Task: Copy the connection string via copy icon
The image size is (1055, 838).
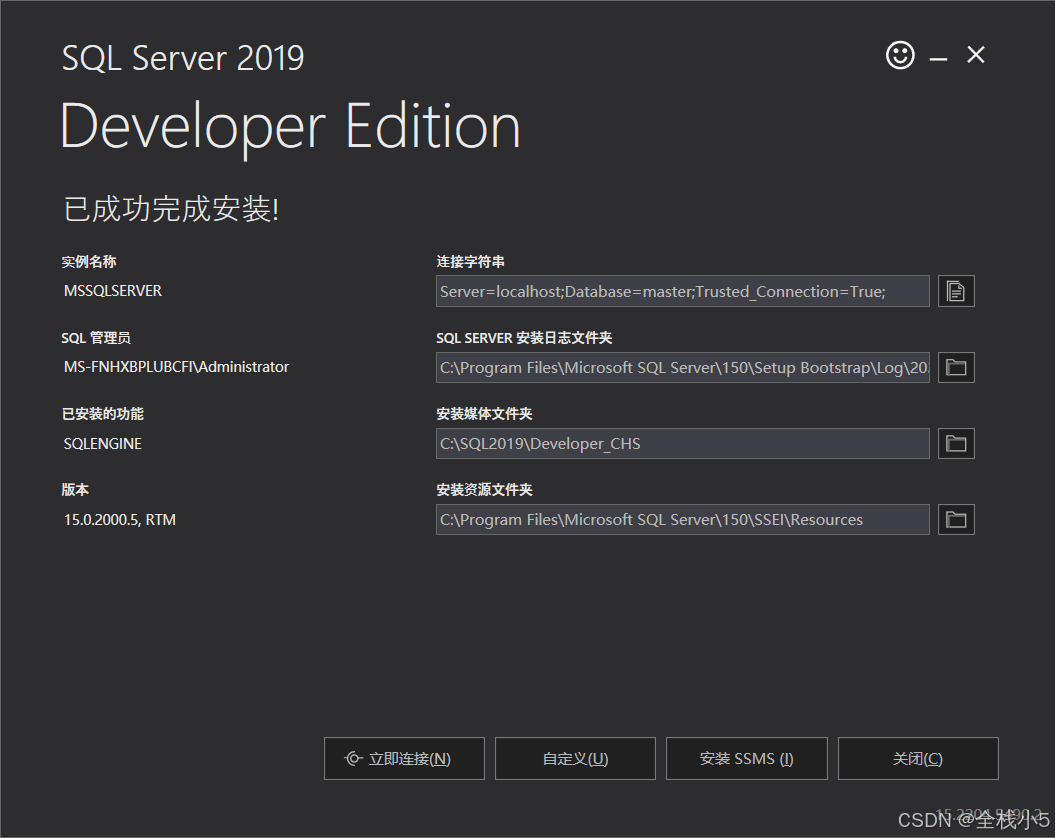Action: pyautogui.click(x=956, y=291)
